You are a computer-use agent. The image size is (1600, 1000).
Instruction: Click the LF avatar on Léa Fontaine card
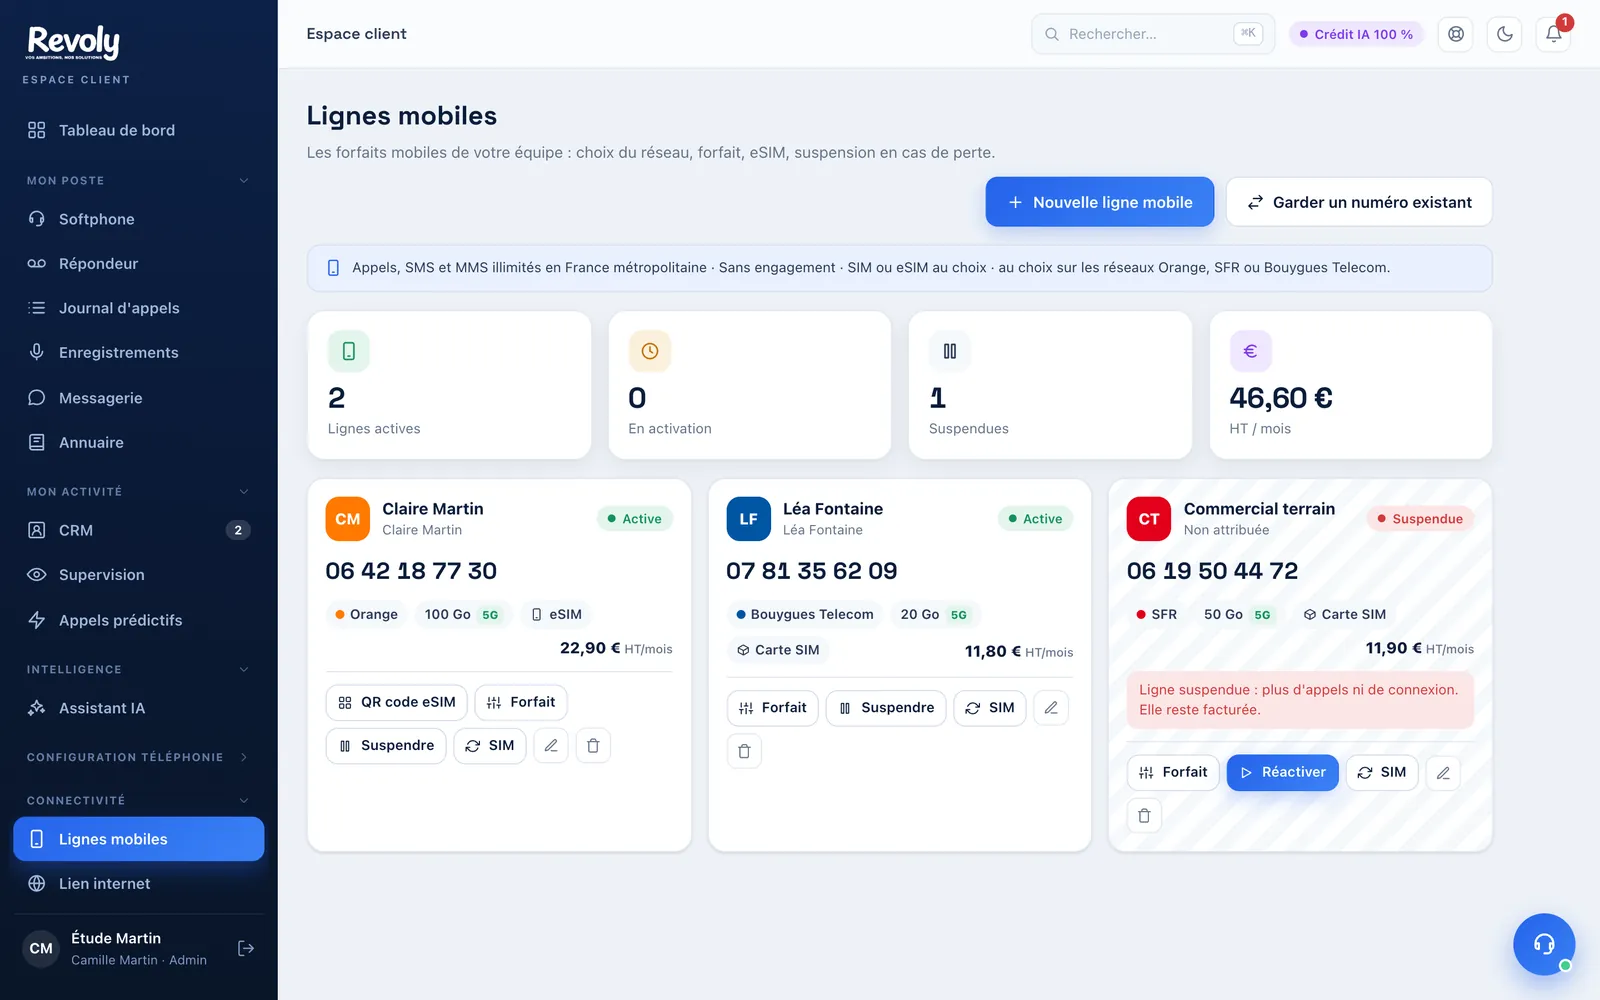(x=749, y=519)
